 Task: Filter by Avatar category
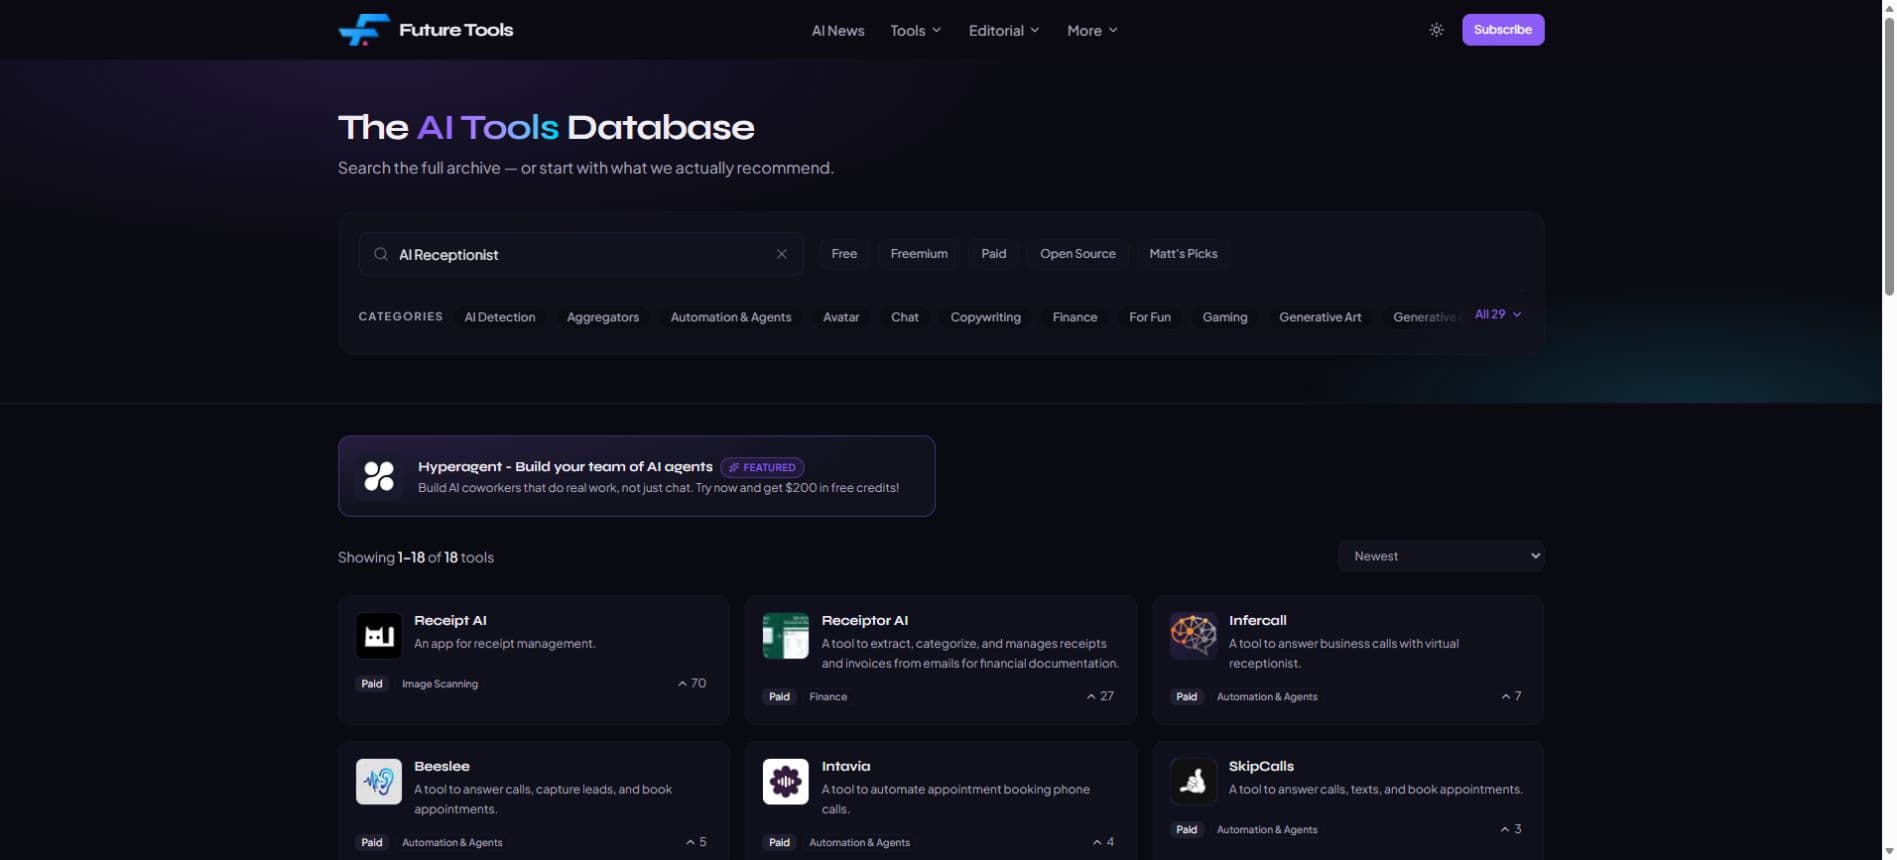tap(841, 317)
